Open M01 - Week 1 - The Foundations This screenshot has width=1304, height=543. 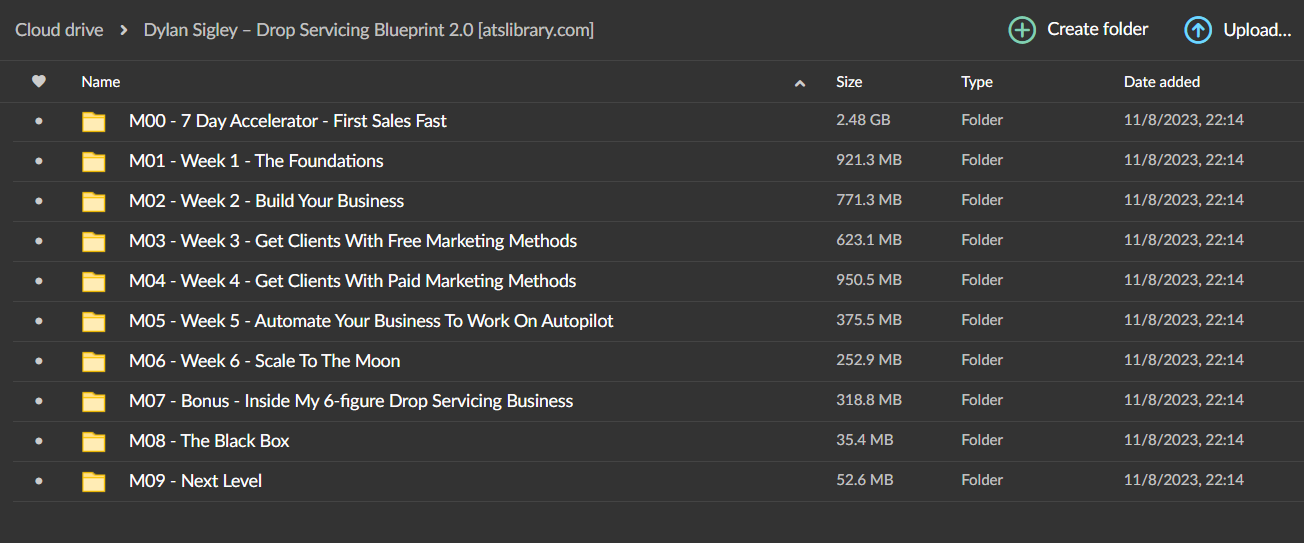(x=256, y=161)
